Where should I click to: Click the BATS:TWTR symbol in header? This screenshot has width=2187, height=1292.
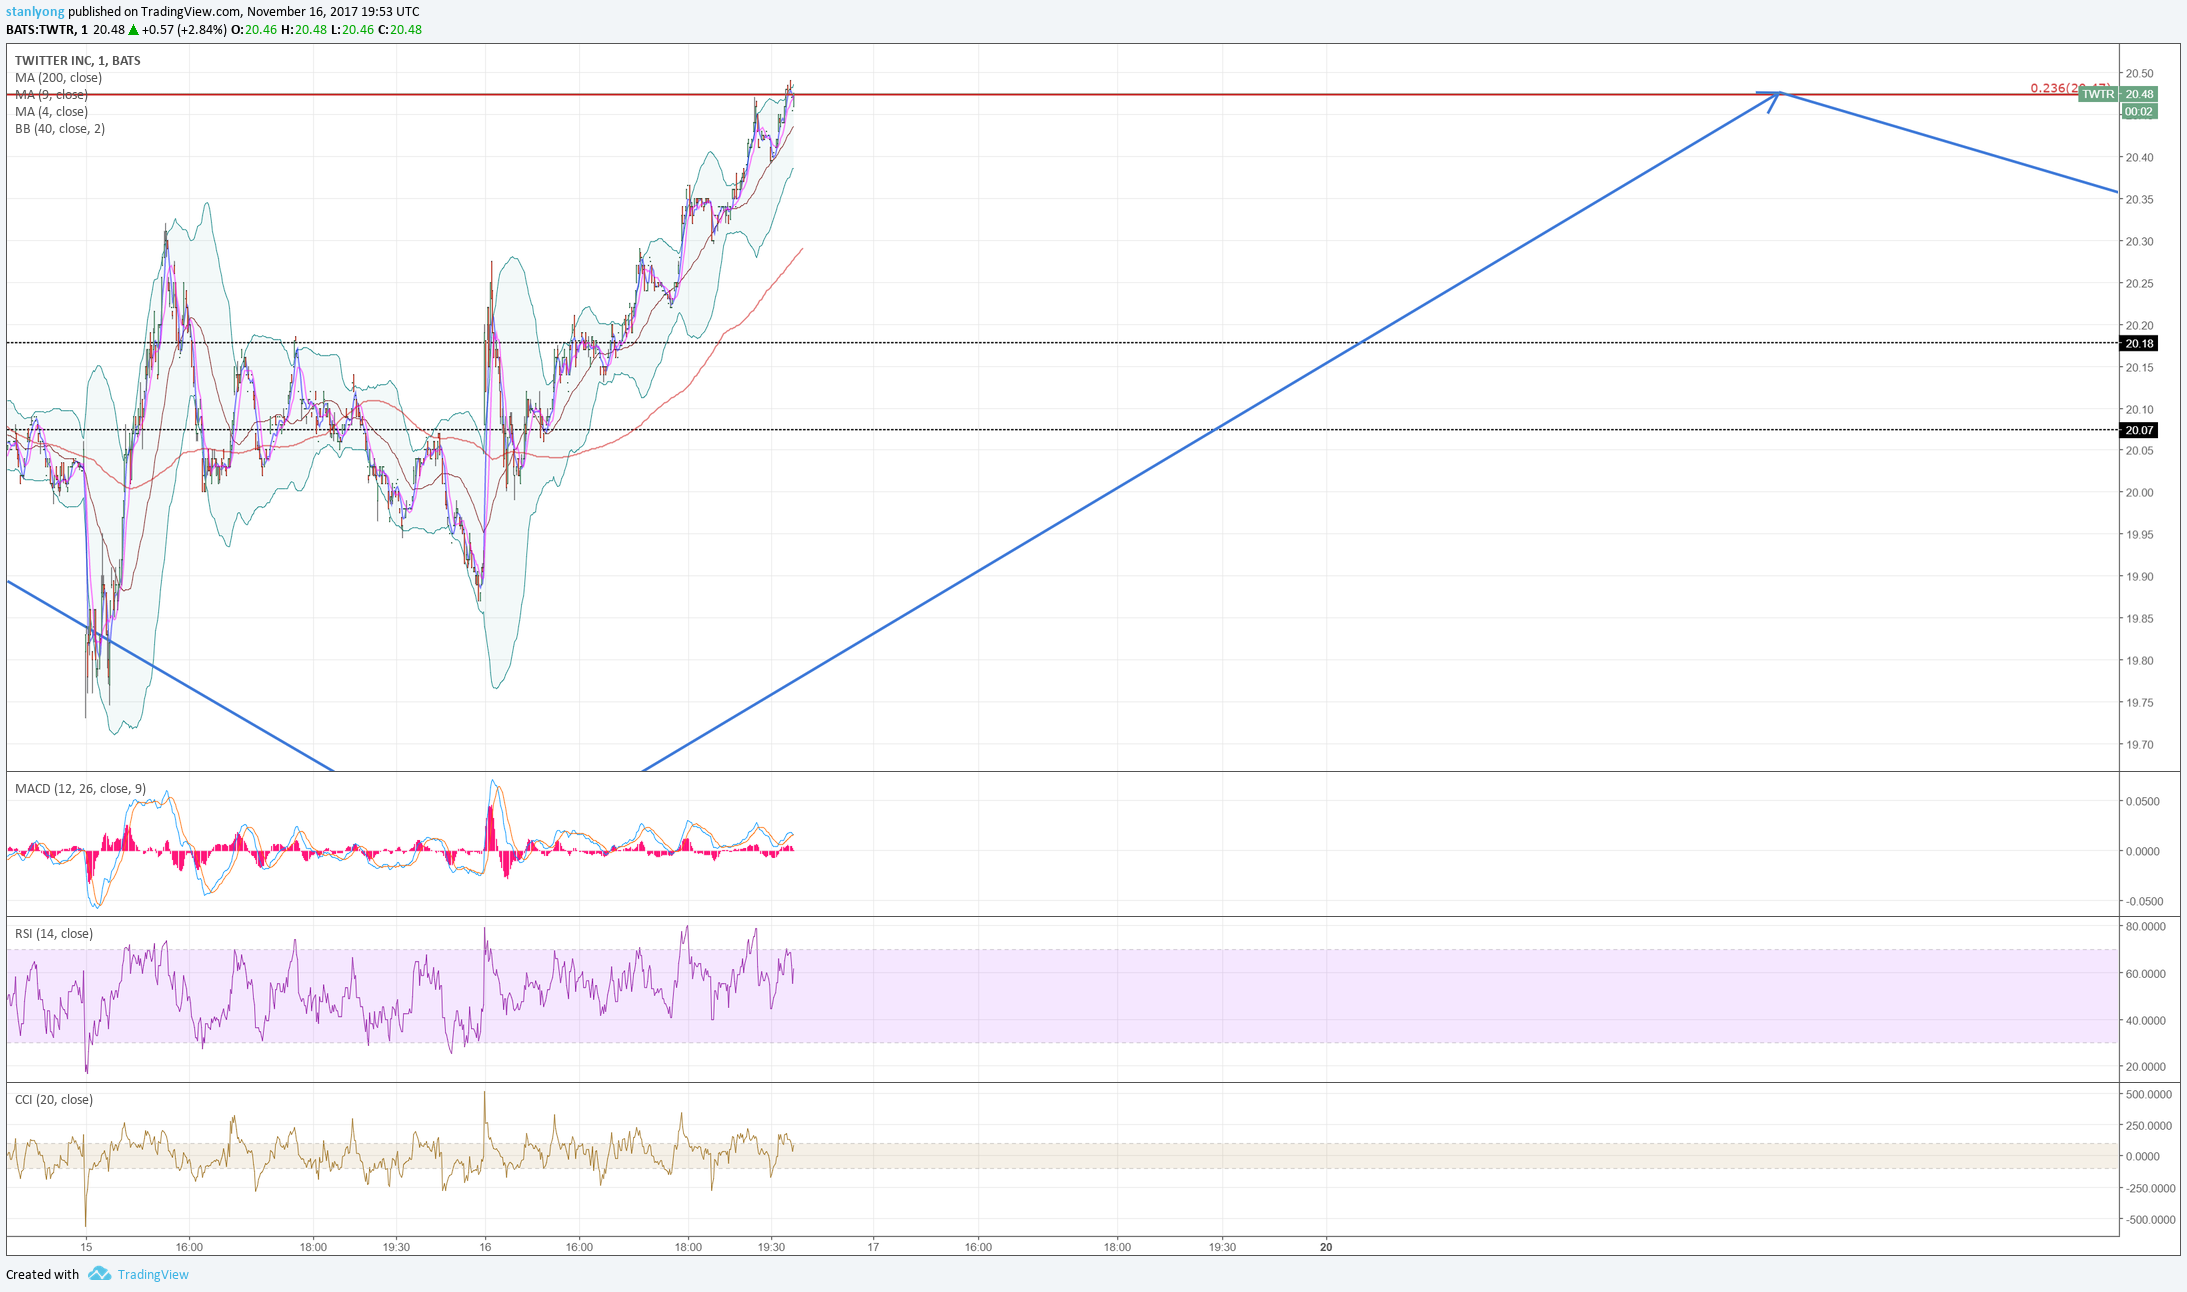40,29
